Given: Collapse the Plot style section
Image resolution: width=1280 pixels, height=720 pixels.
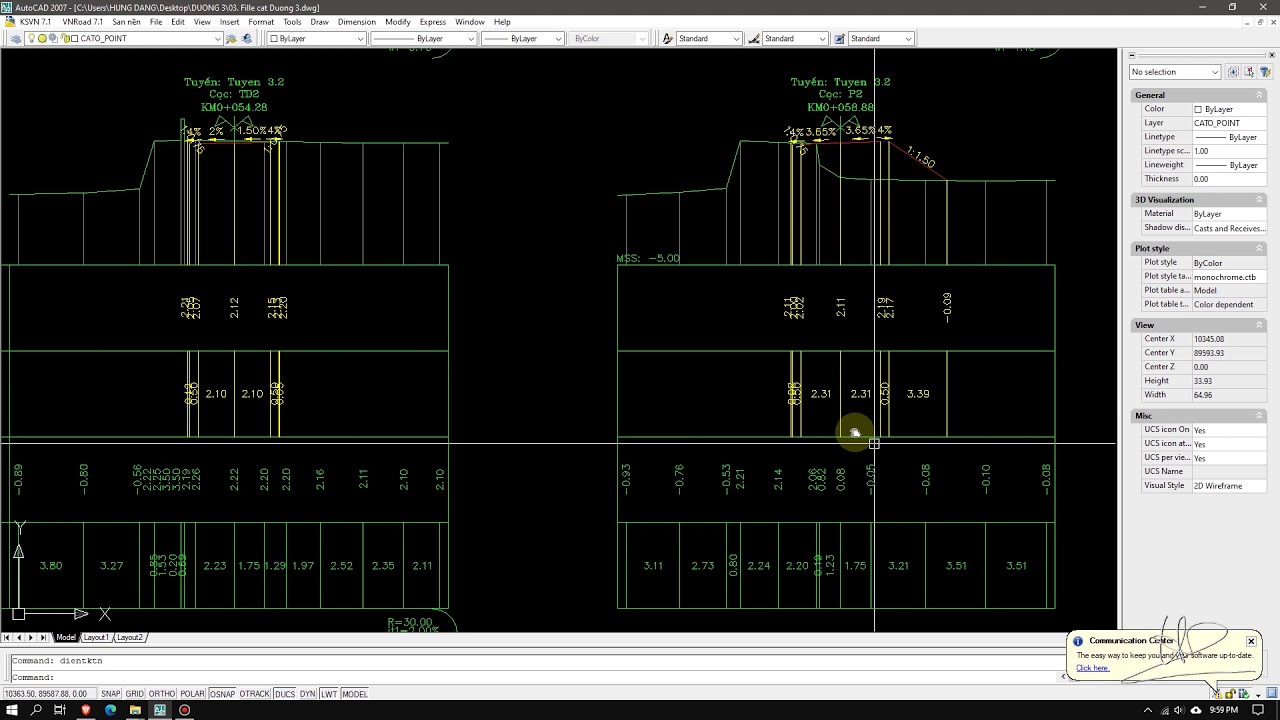Looking at the screenshot, I should (1260, 248).
